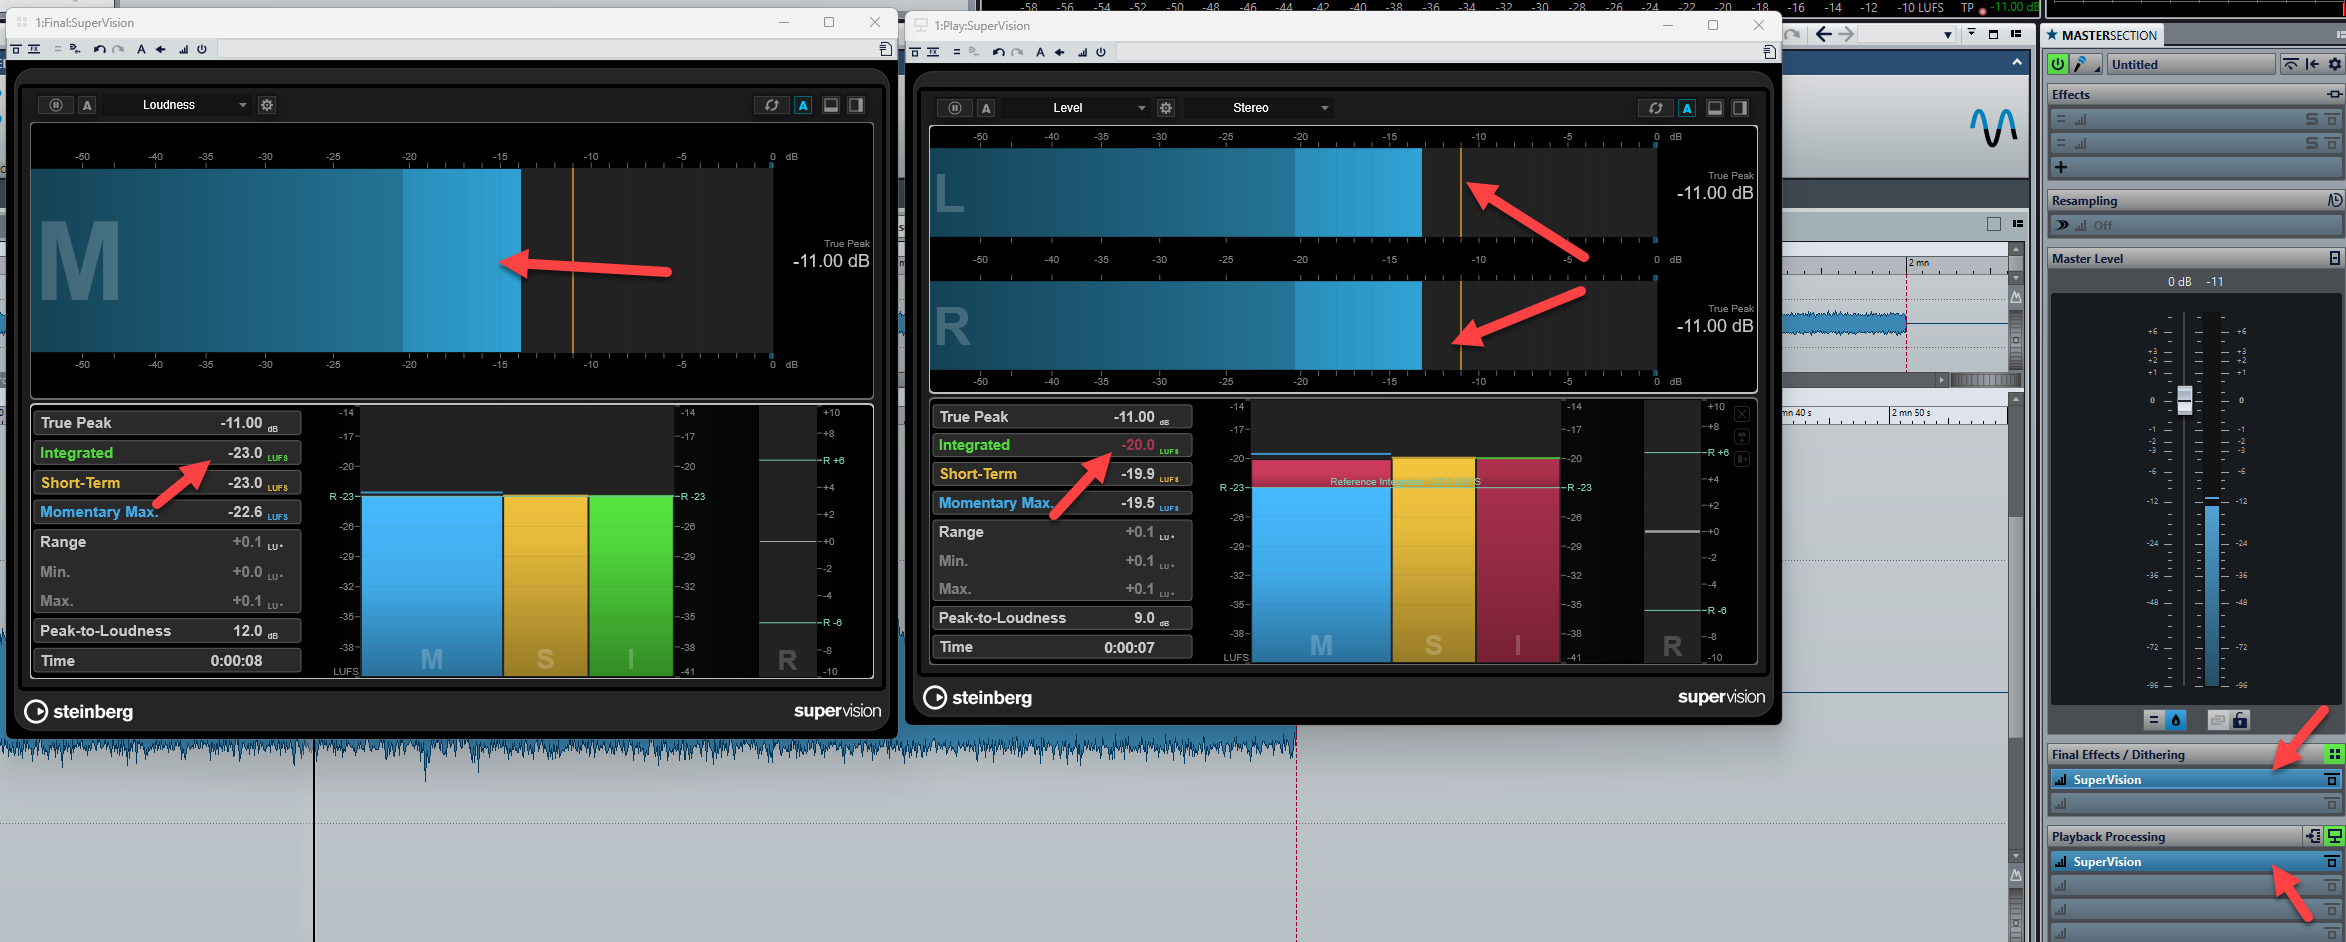Solo the second Effects slot
The height and width of the screenshot is (942, 2346).
[2311, 143]
